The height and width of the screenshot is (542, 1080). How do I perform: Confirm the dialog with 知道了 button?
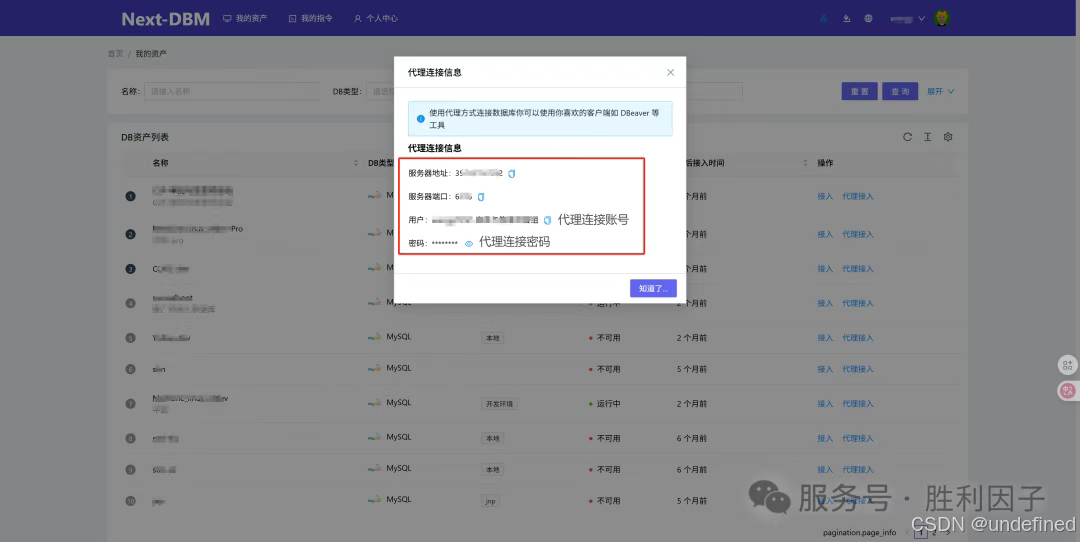click(x=653, y=289)
